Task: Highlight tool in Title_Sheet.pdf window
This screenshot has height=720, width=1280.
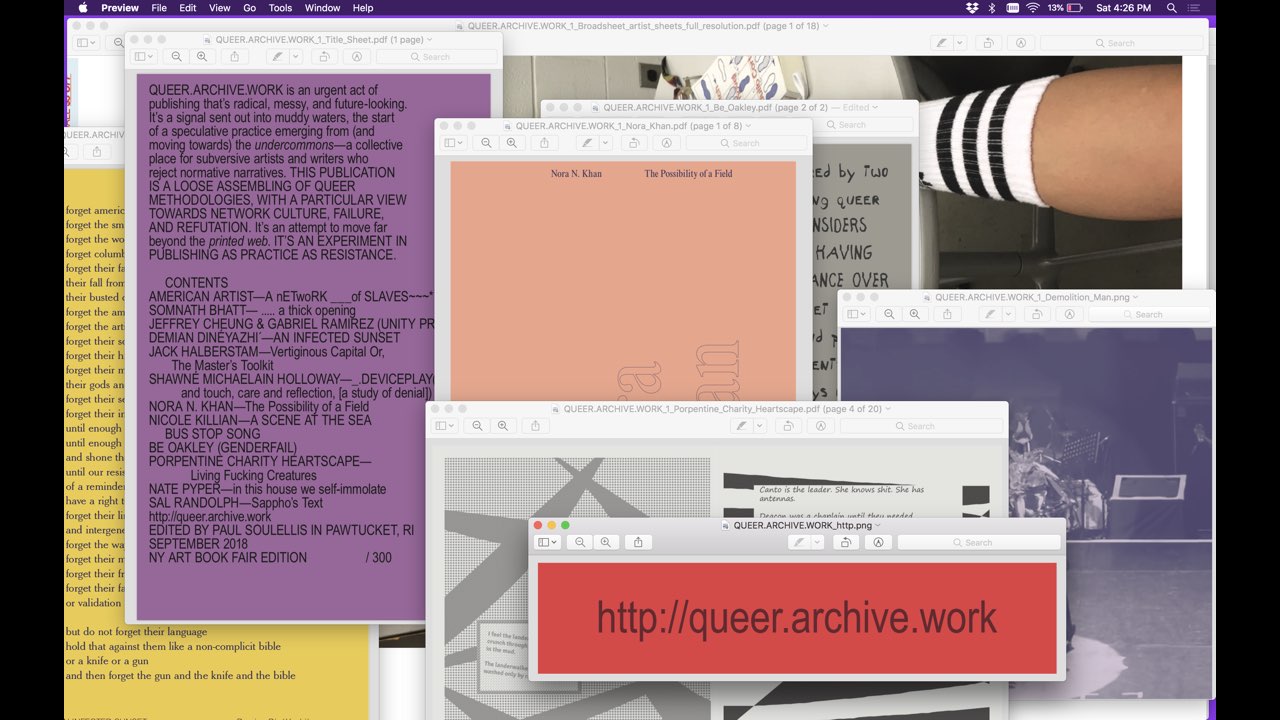Action: coord(279,57)
